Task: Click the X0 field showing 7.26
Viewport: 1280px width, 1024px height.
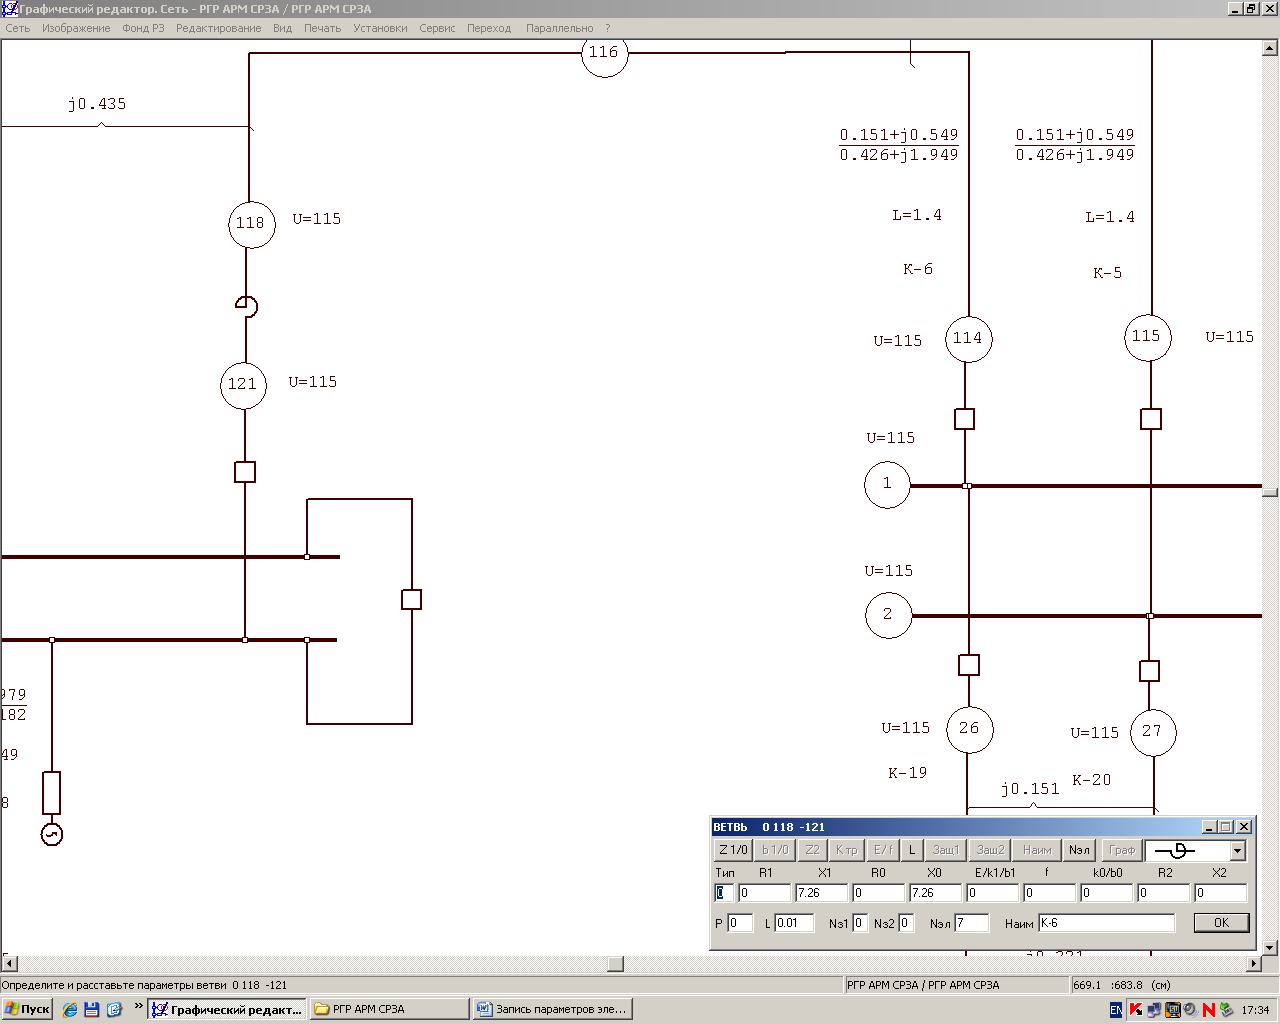Action: point(935,893)
